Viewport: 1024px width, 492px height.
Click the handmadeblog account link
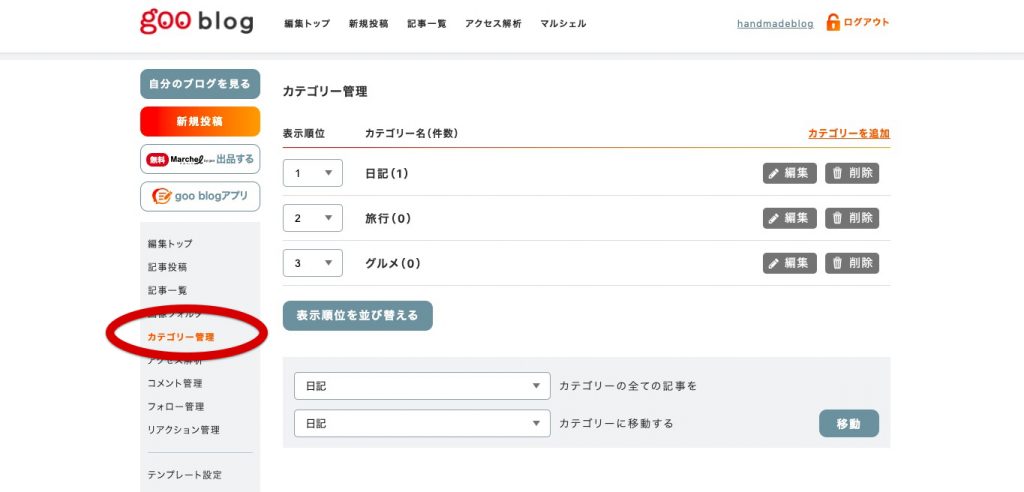pyautogui.click(x=775, y=24)
